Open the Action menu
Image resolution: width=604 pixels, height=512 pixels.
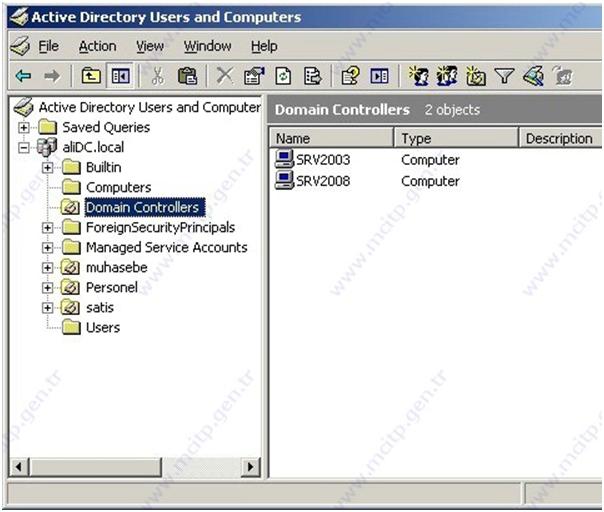[x=97, y=46]
